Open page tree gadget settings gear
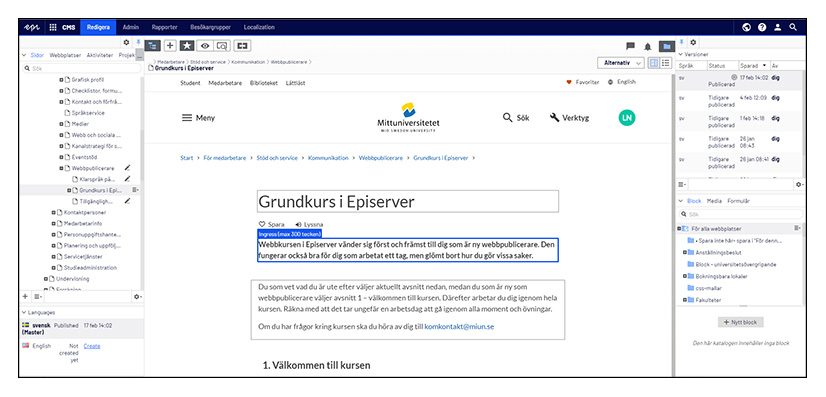 137,297
